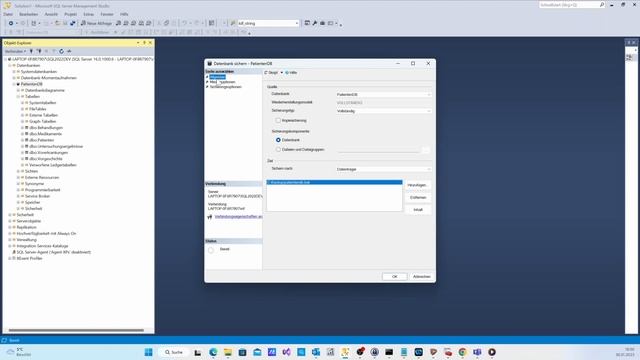Viewport: 640px width, 360px height.
Task: Open the Ansicht menu
Action: coord(51,14)
